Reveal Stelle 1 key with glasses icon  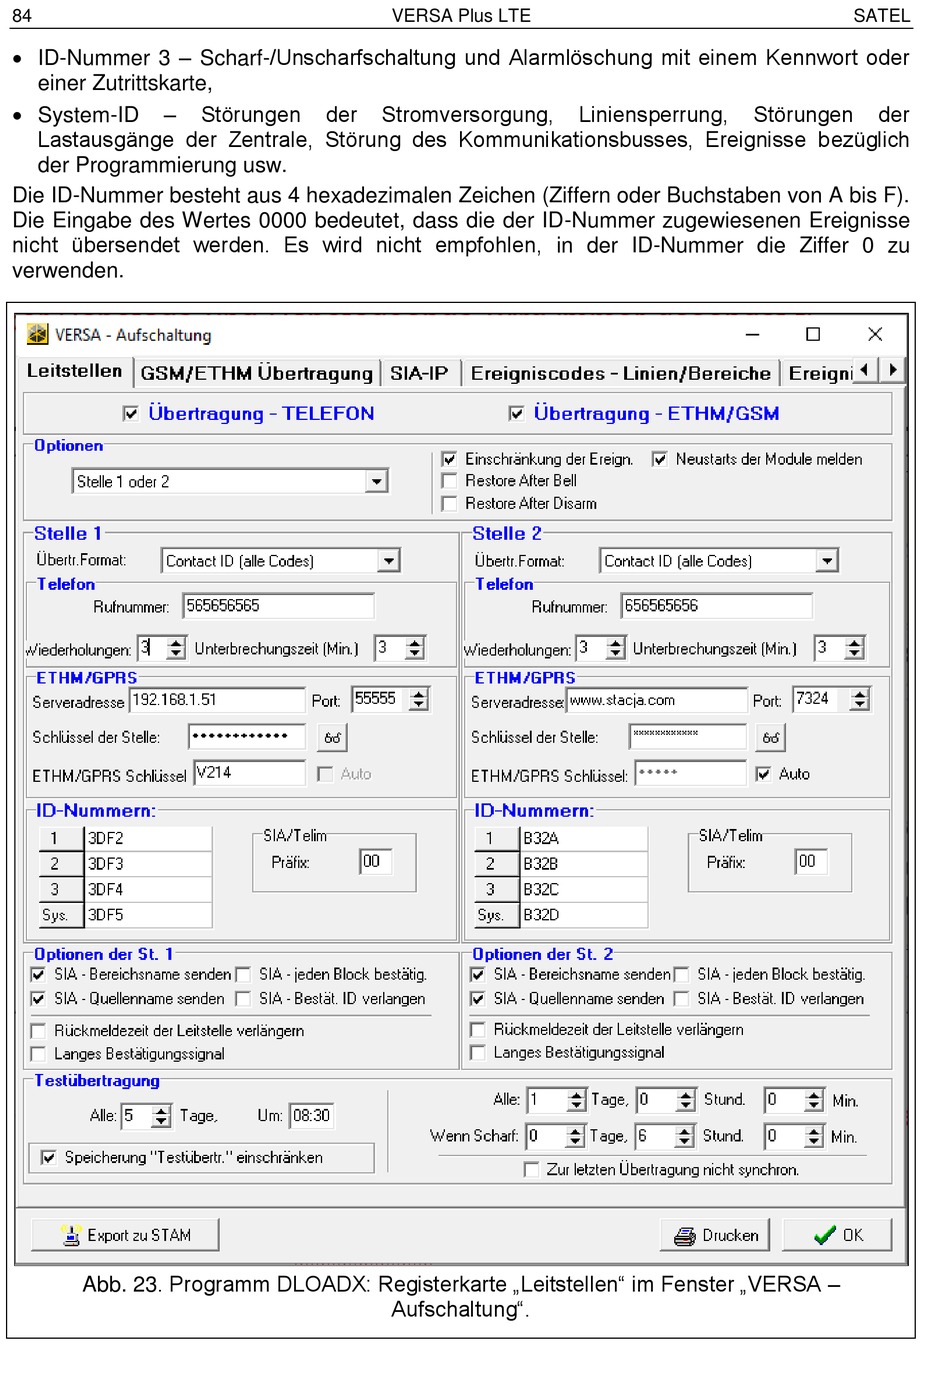coord(333,738)
